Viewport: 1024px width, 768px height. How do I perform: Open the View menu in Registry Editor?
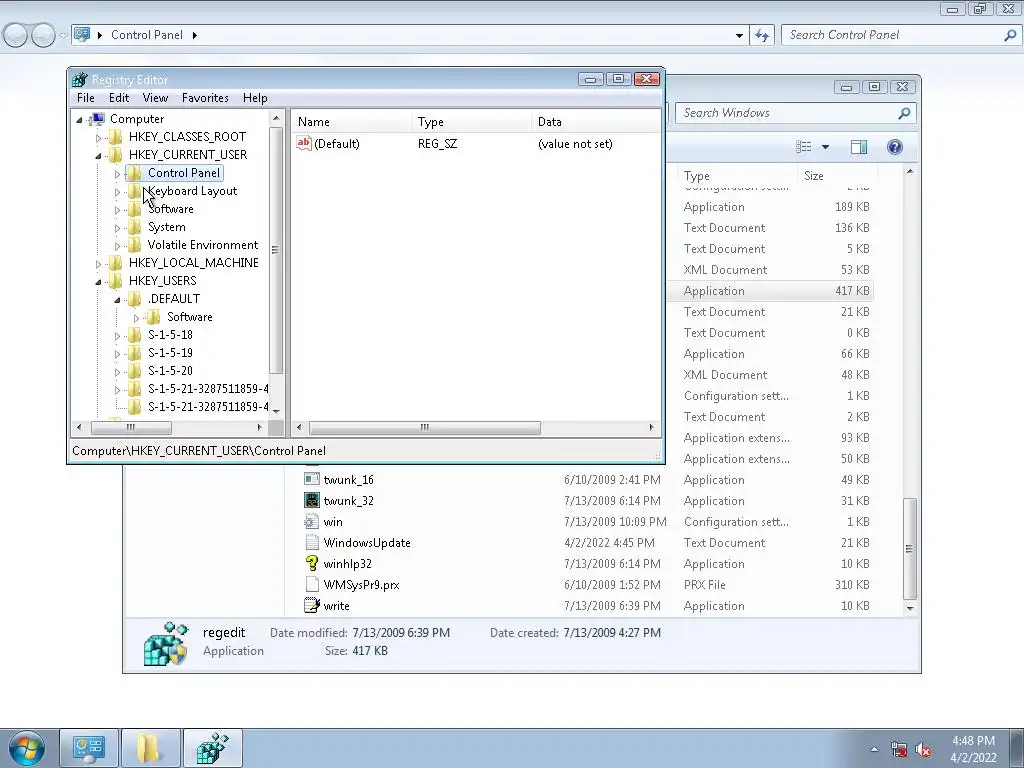pyautogui.click(x=155, y=98)
